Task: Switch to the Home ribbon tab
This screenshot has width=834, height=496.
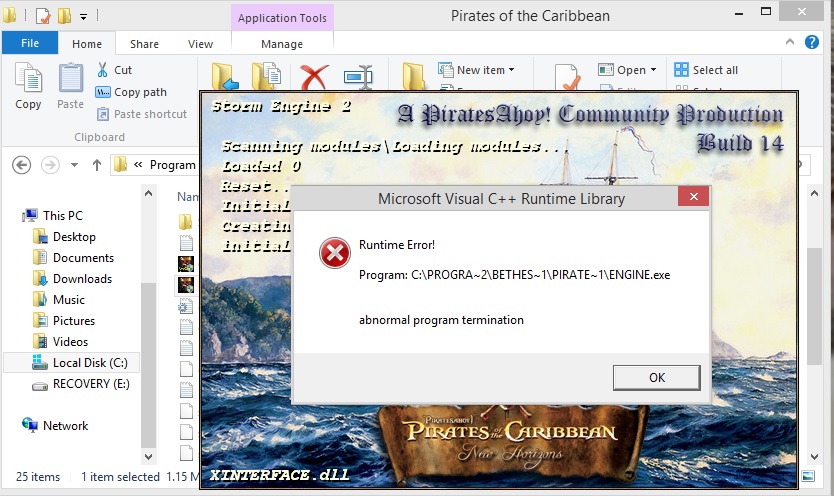Action: click(x=87, y=44)
